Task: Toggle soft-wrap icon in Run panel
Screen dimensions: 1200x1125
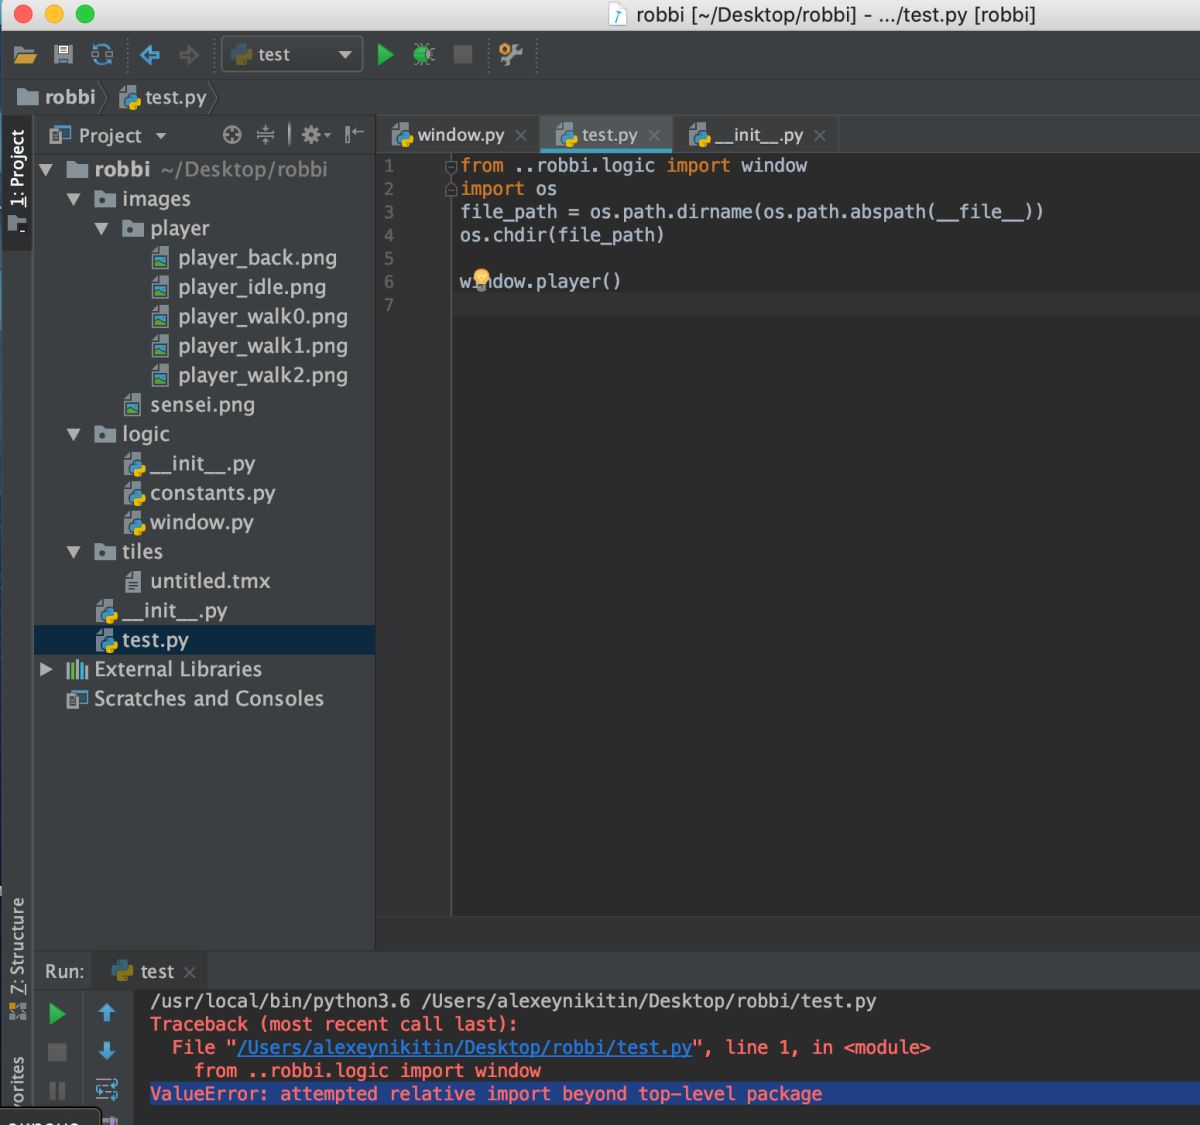Action: click(107, 1089)
